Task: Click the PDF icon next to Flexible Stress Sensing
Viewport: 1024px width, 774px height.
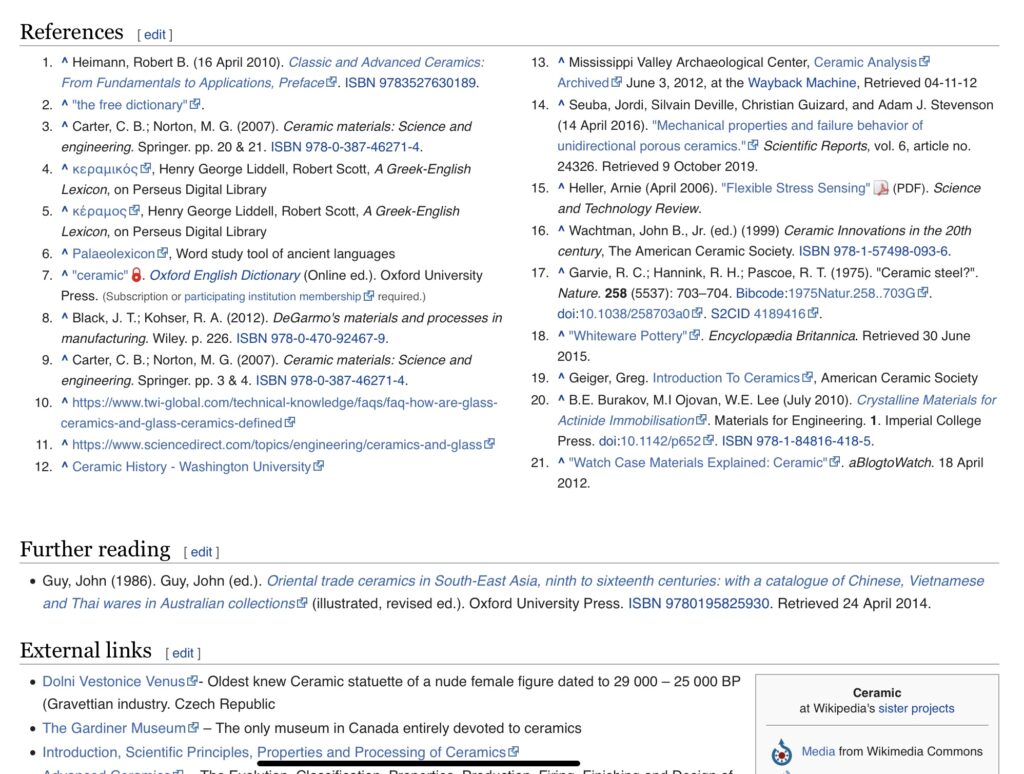Action: tap(881, 188)
